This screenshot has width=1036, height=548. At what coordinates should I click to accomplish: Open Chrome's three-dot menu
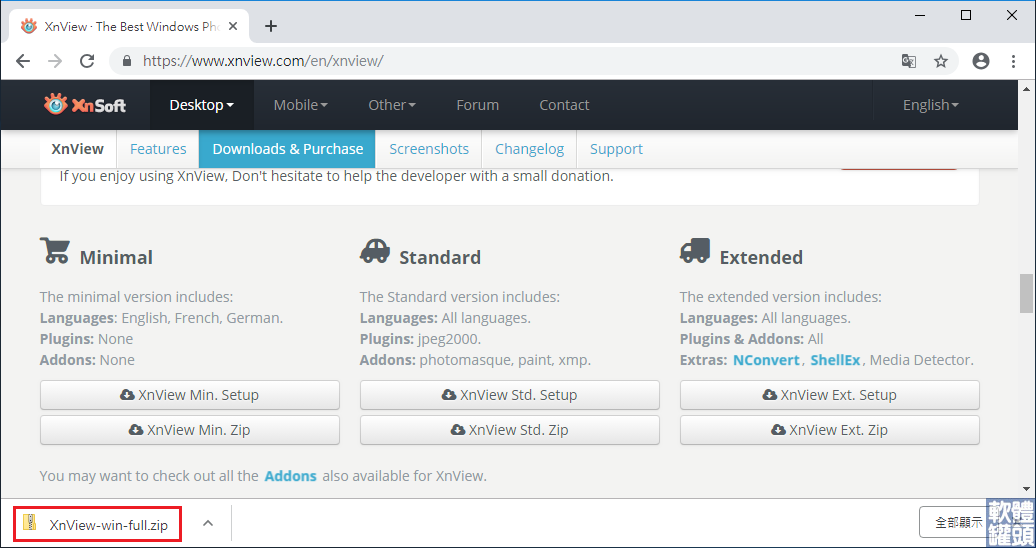(1014, 61)
